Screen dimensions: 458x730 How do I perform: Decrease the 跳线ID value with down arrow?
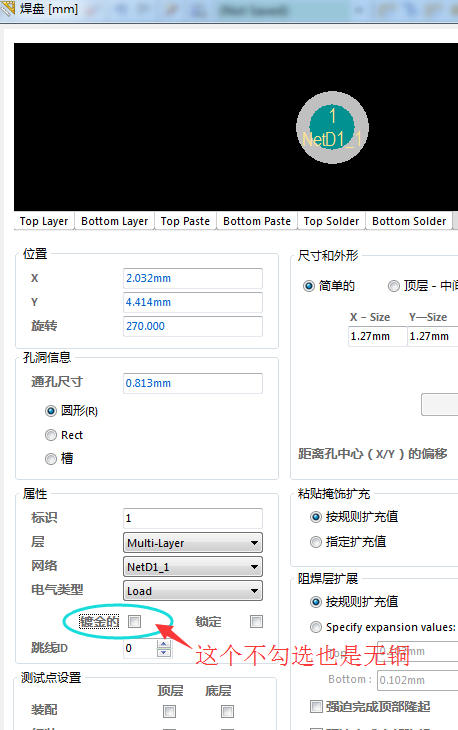click(x=164, y=652)
